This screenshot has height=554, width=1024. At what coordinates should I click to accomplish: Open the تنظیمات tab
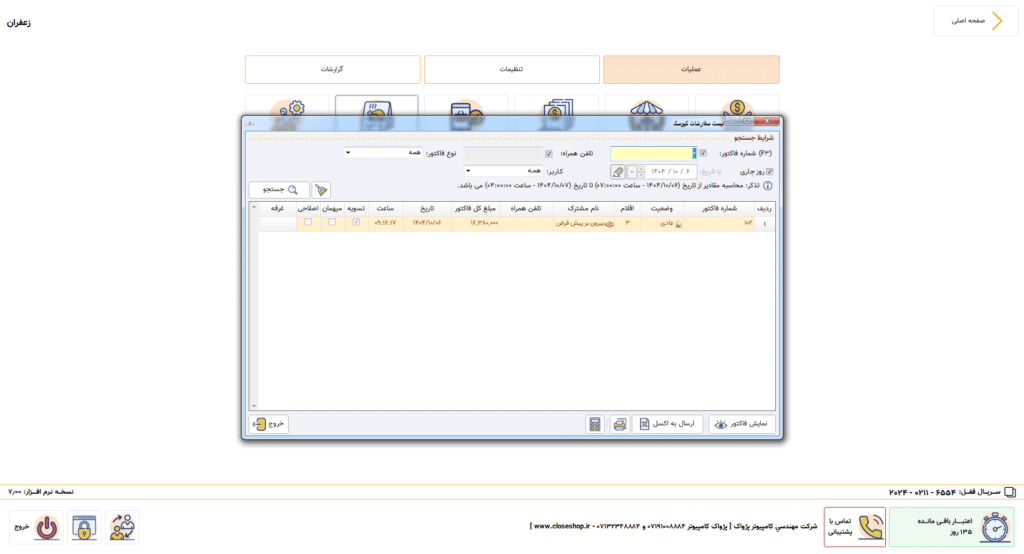tap(511, 69)
